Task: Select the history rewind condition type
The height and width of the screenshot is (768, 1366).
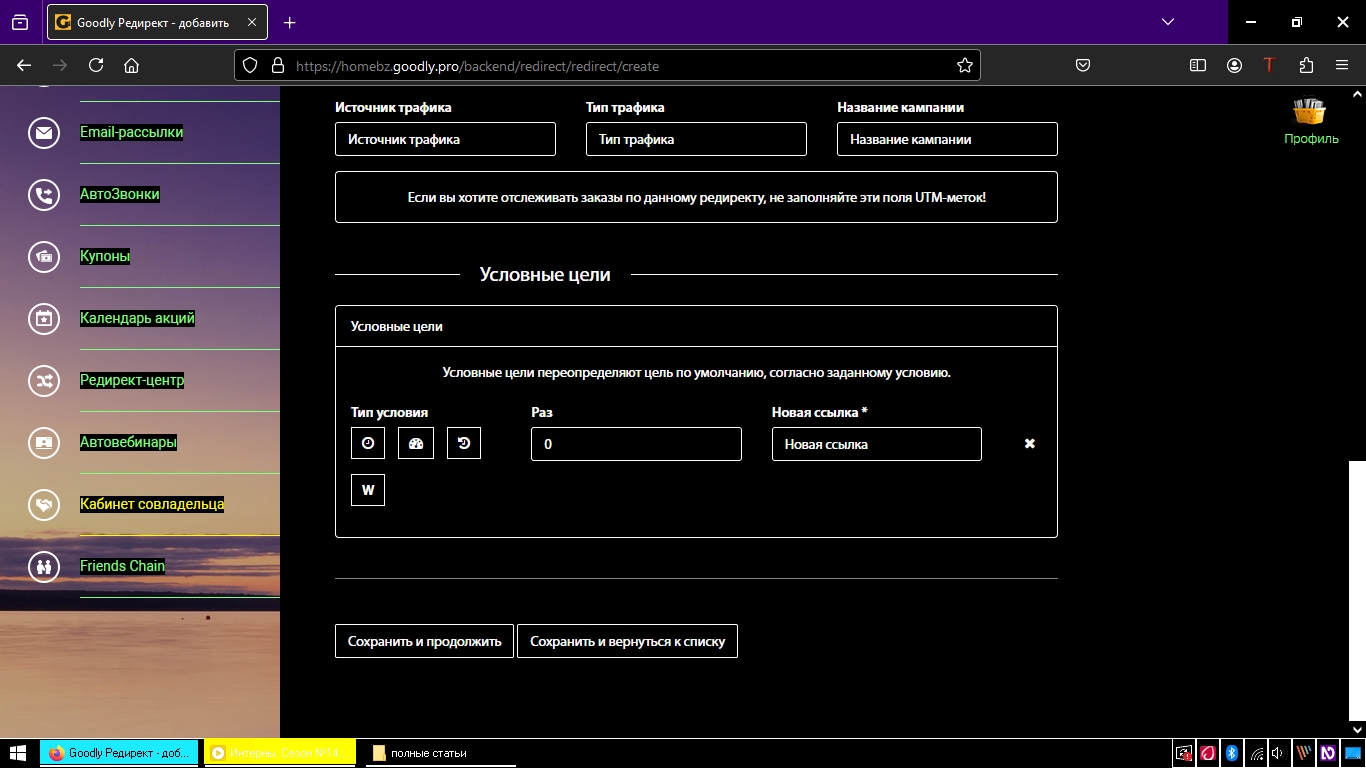Action: click(464, 443)
